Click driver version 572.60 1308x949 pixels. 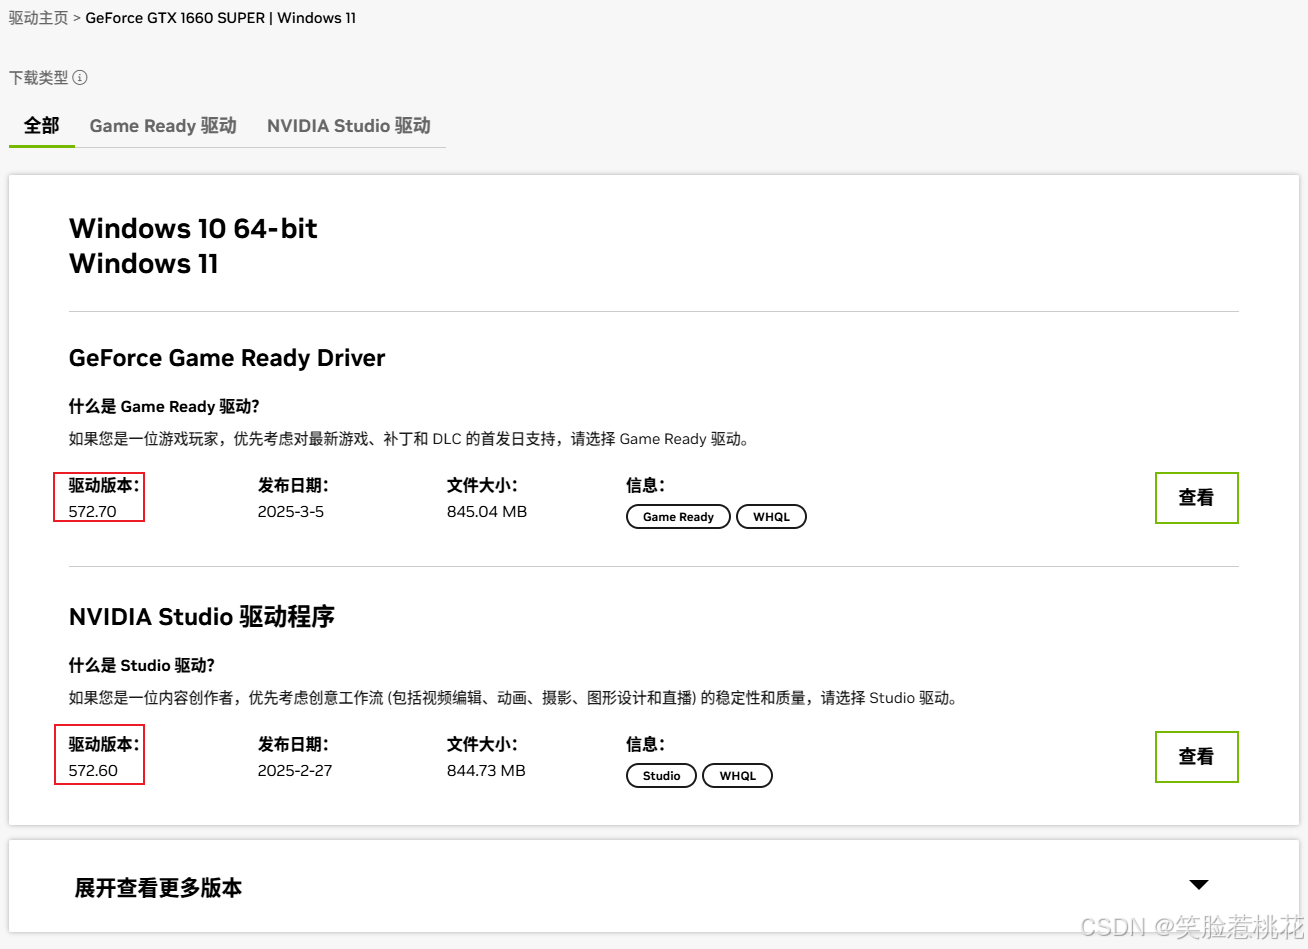tap(93, 771)
